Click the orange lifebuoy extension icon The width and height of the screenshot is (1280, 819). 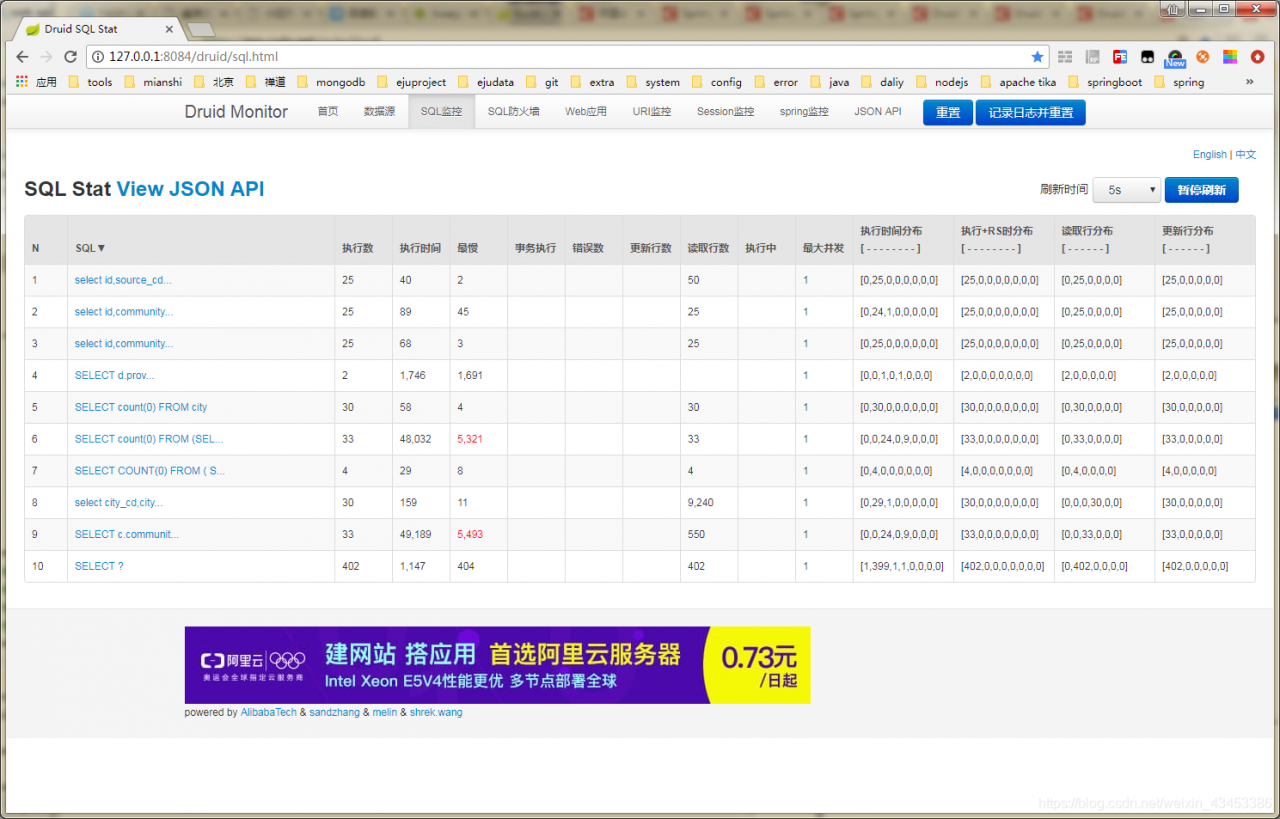pos(1203,57)
